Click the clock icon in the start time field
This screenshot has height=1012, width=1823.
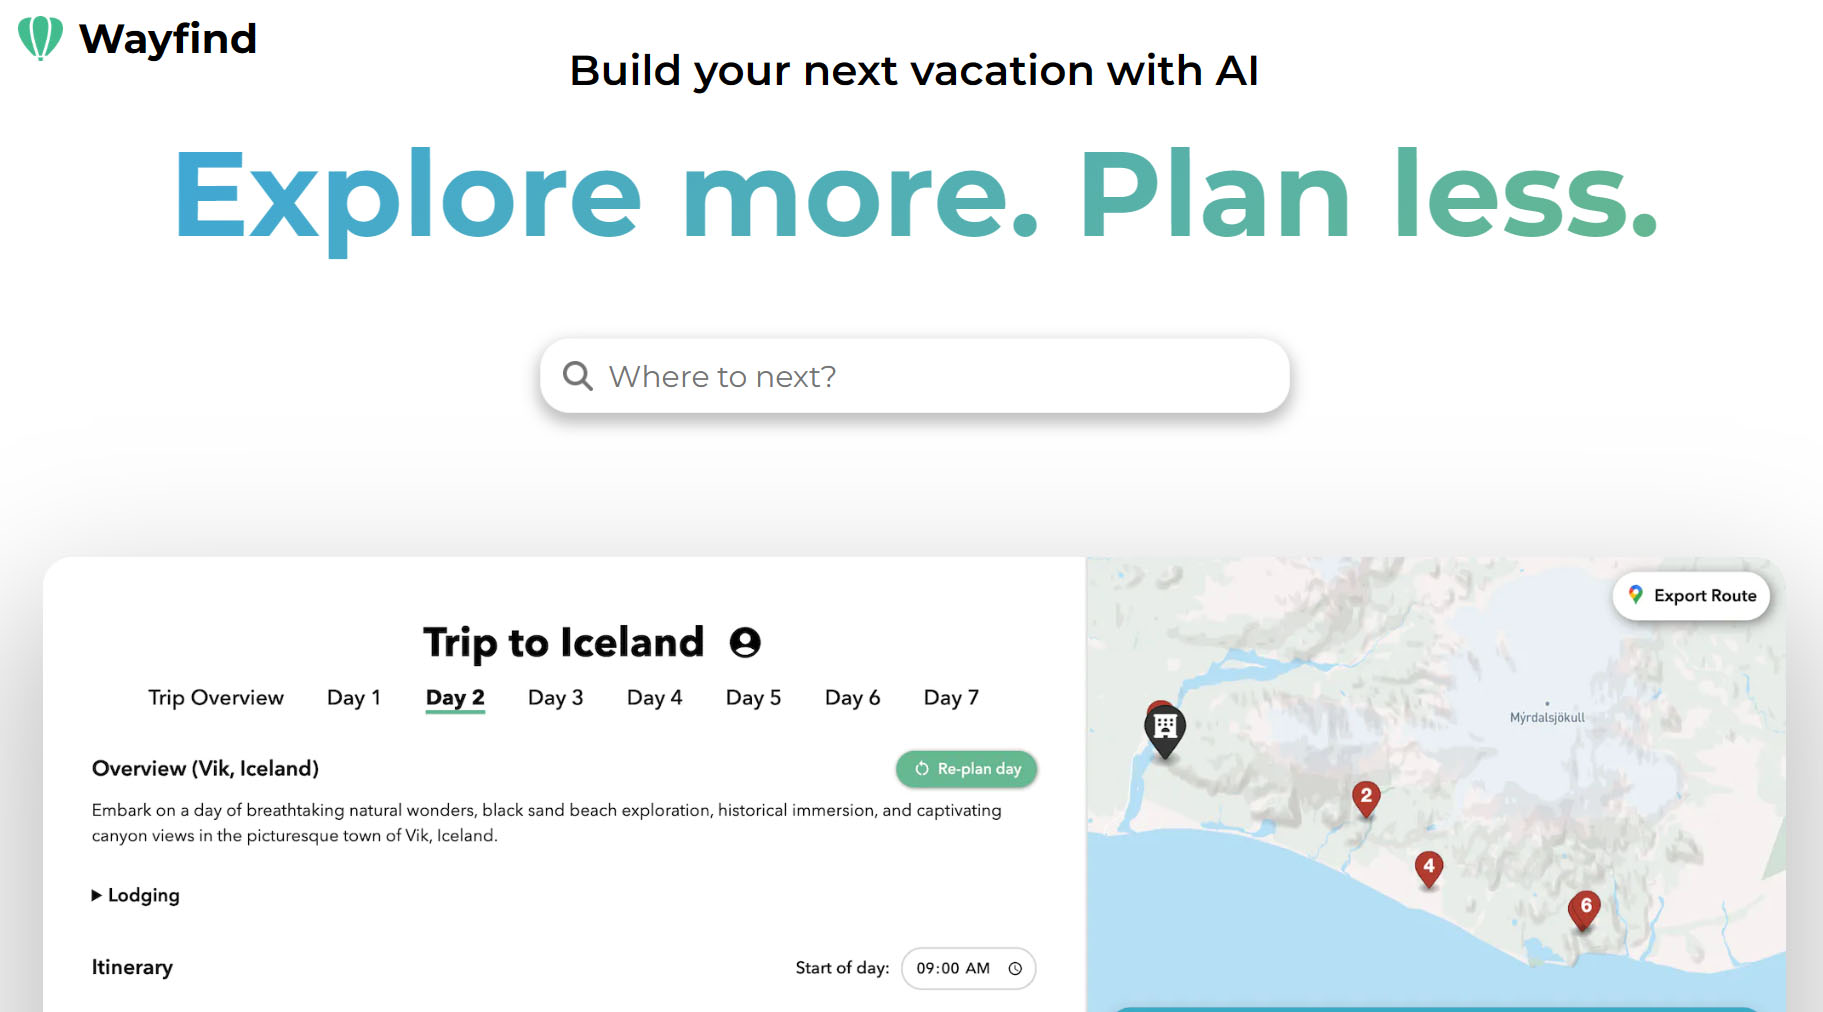tap(1015, 968)
